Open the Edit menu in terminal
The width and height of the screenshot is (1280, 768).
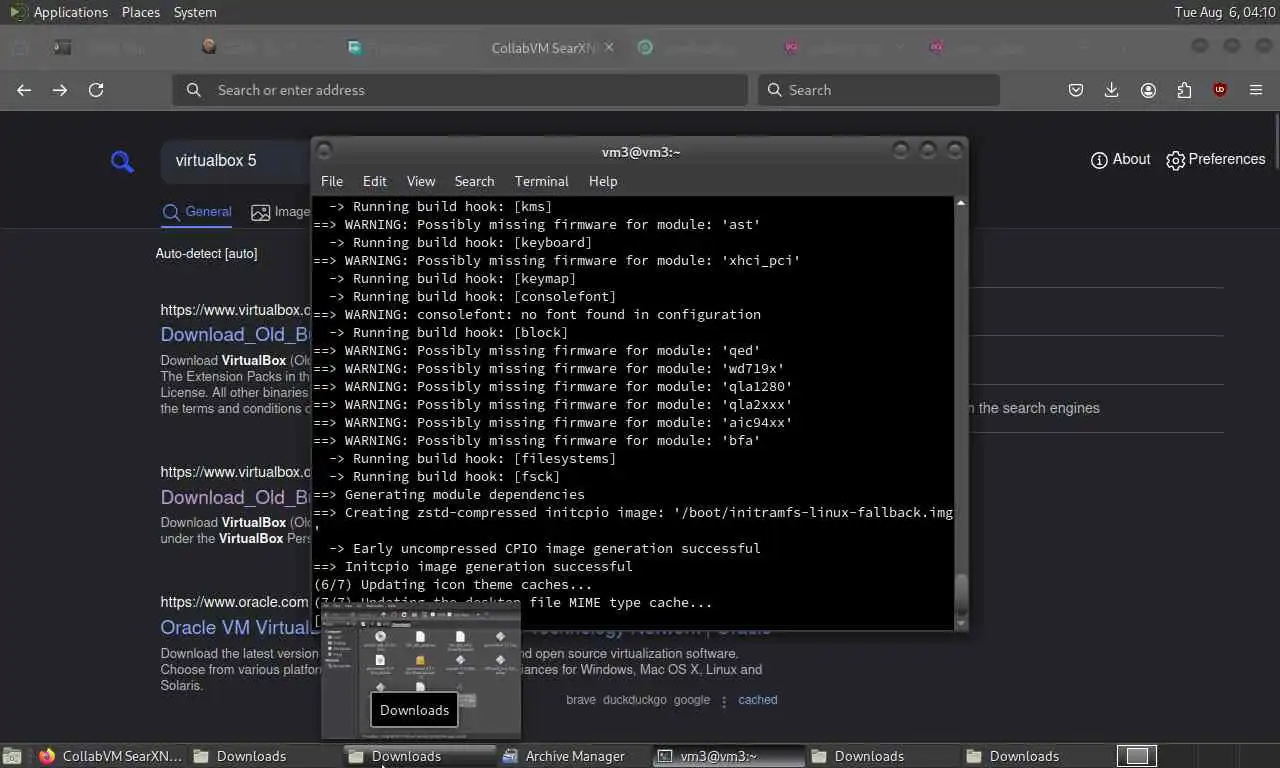[x=375, y=181]
